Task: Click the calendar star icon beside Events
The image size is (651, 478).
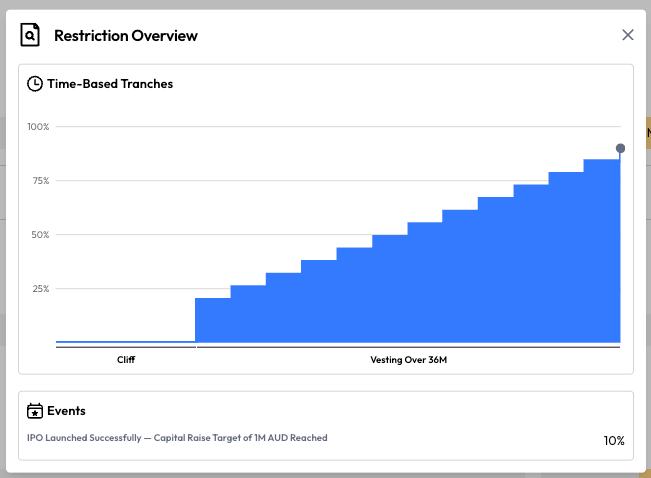Action: coord(35,411)
